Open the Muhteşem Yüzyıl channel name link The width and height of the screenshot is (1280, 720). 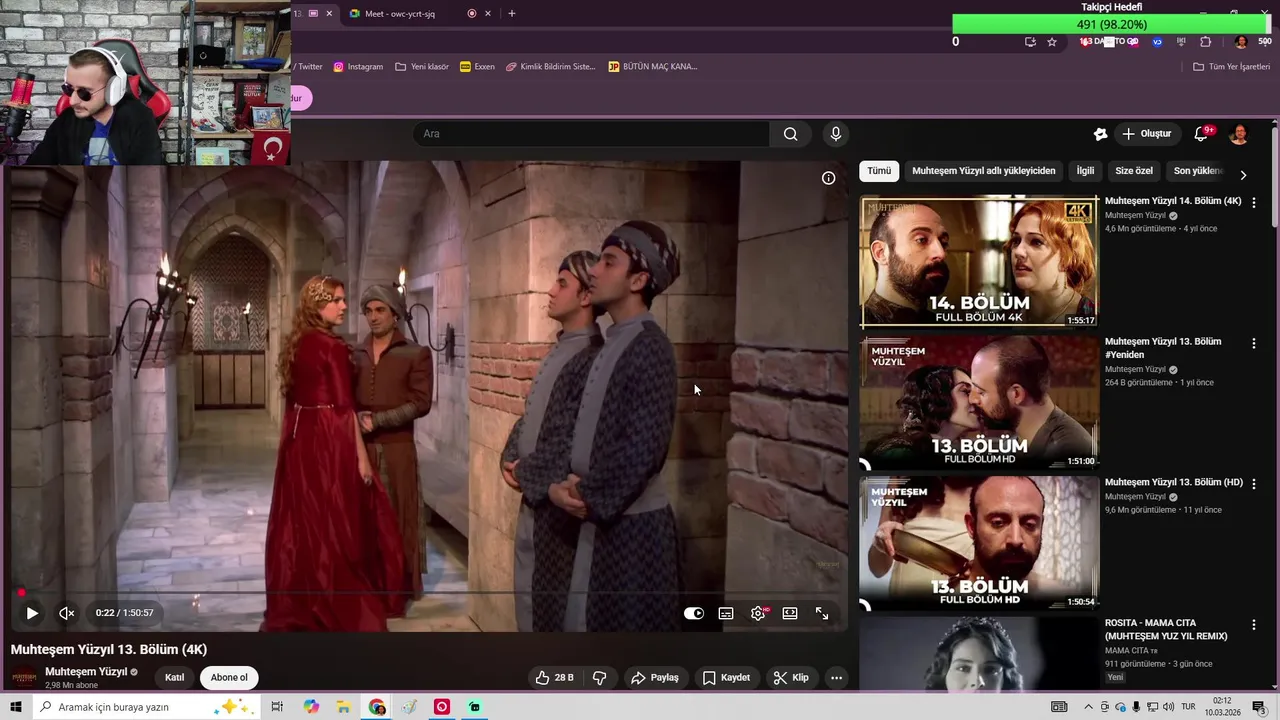(x=86, y=672)
